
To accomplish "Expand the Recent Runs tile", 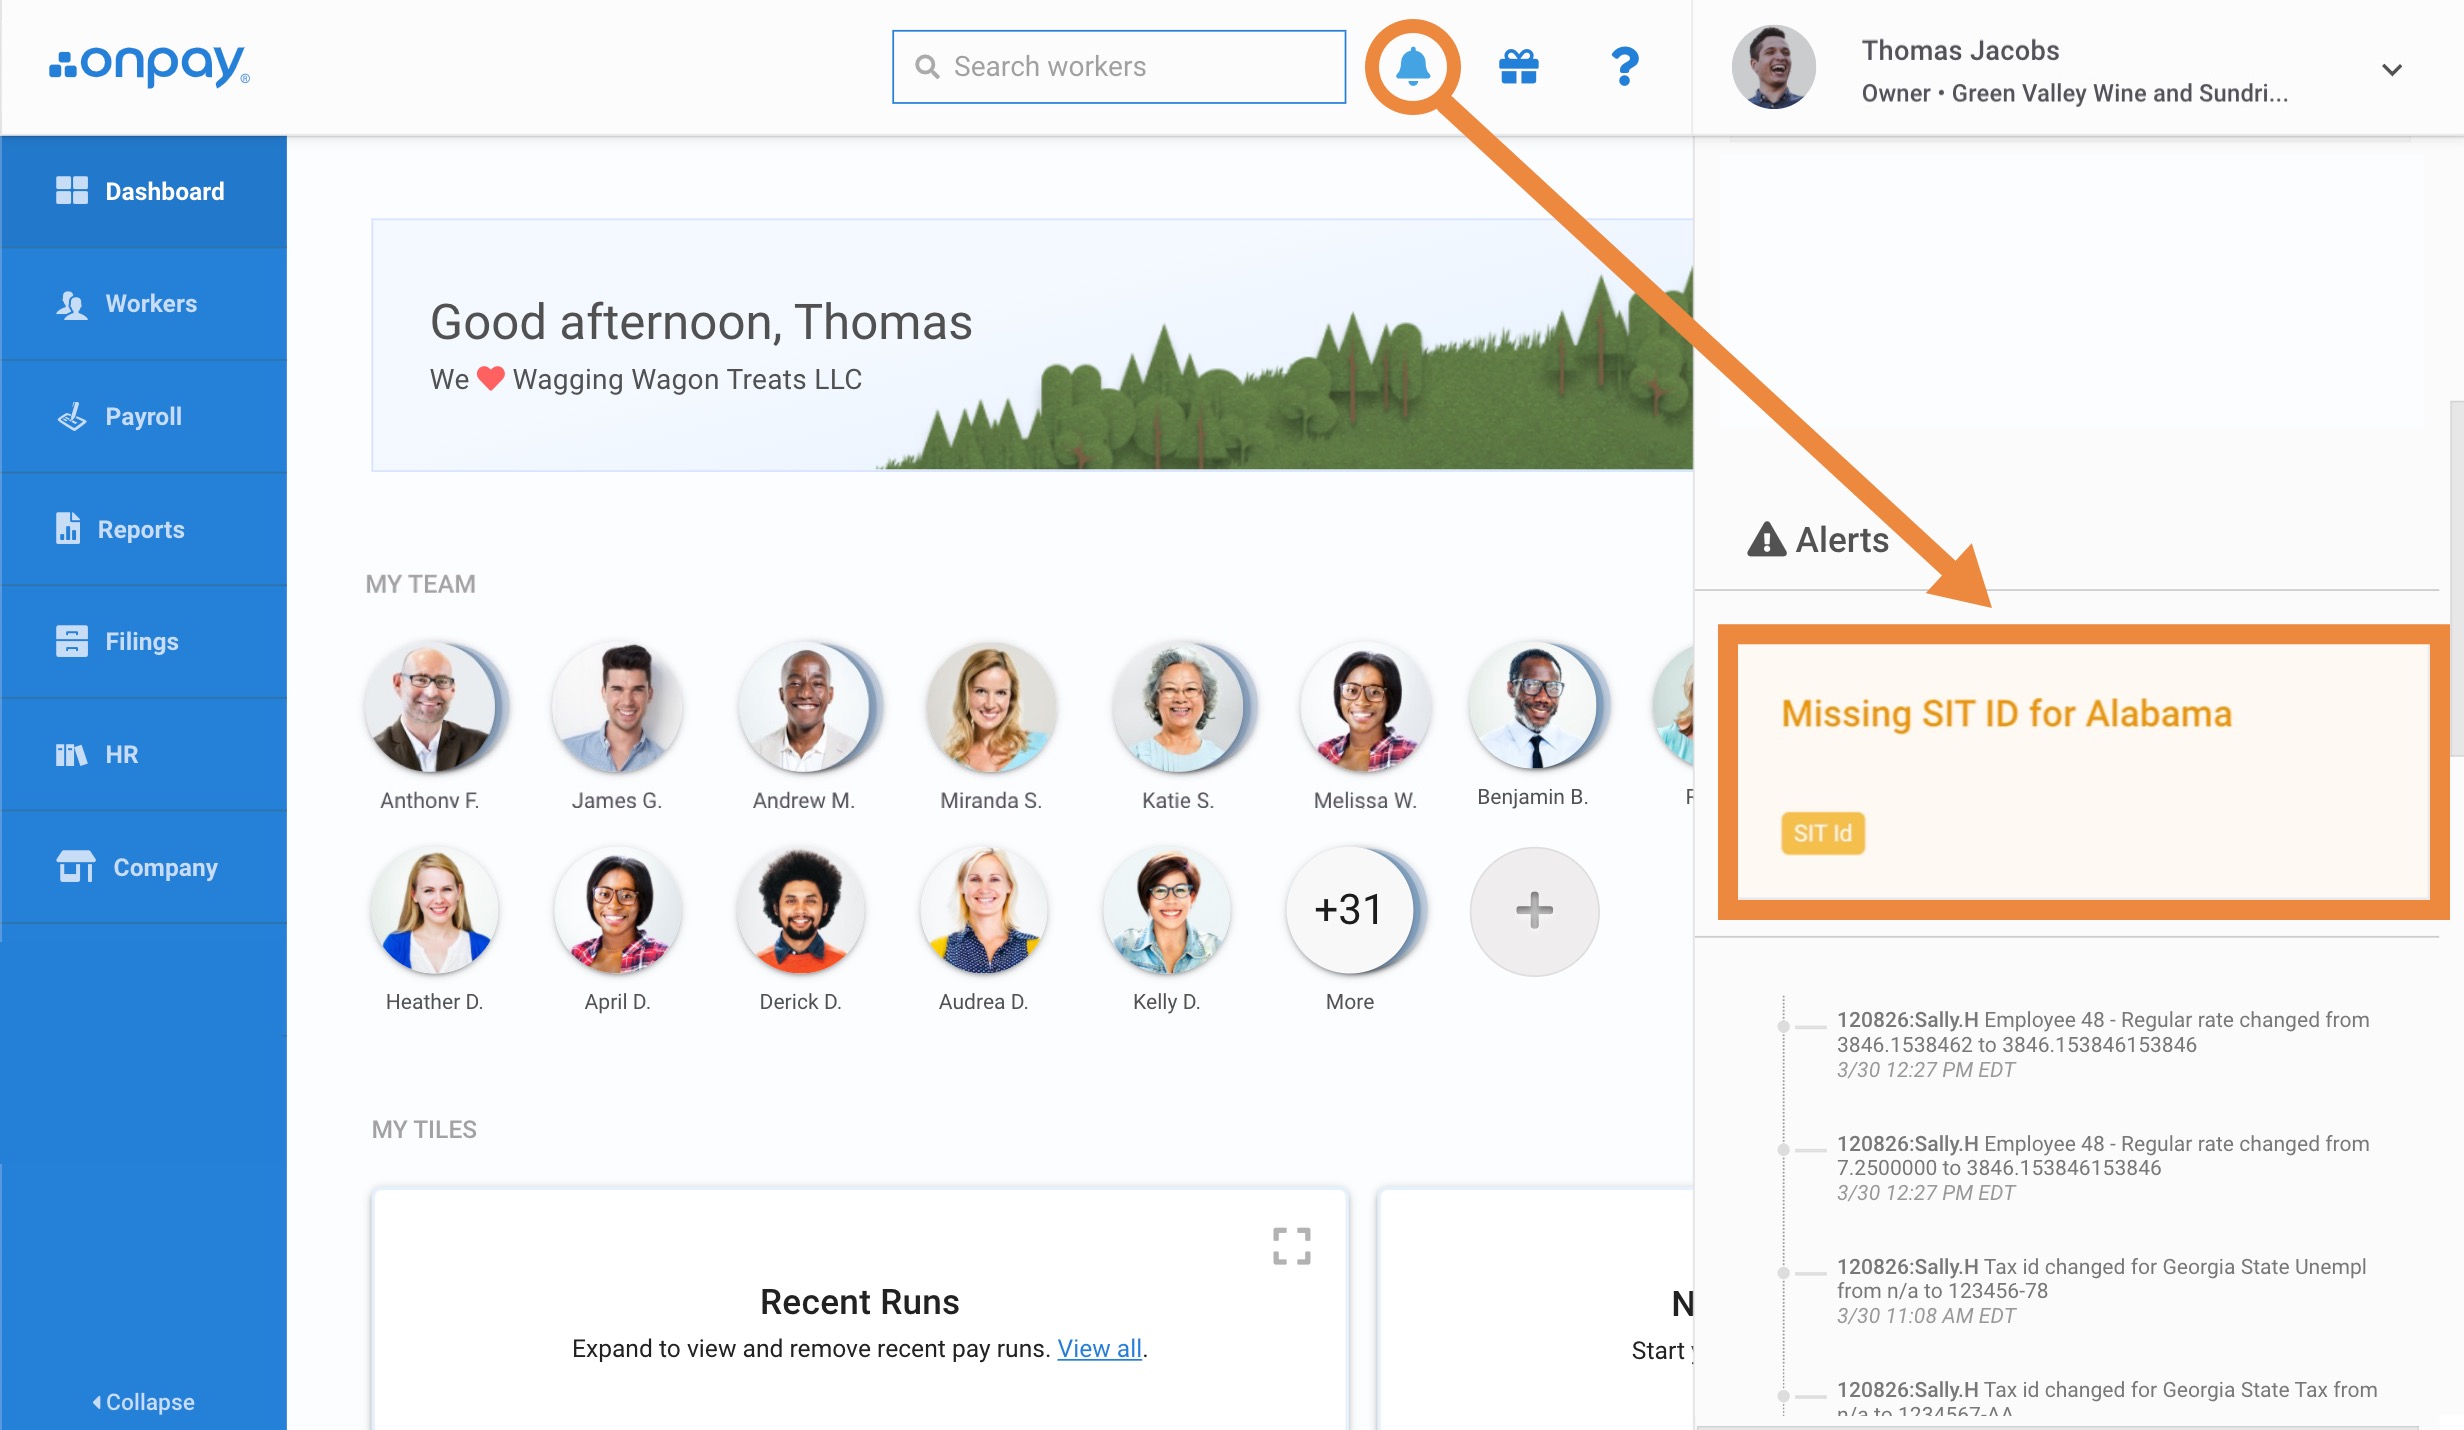I will (1291, 1246).
